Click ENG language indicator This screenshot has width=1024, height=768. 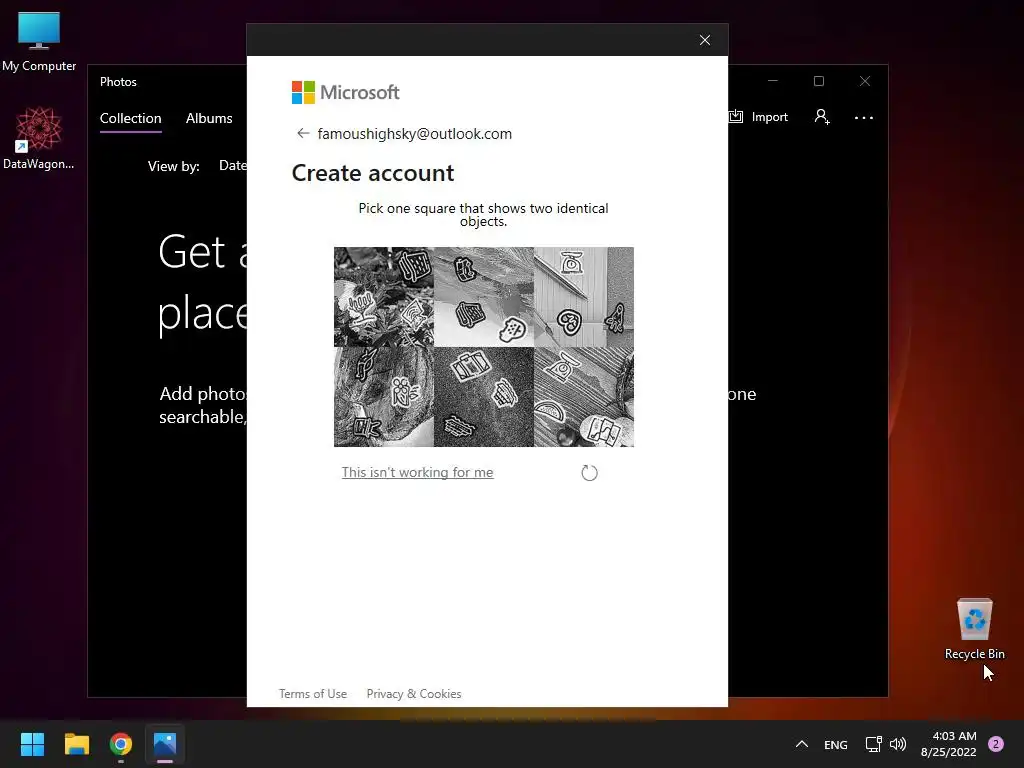point(835,744)
